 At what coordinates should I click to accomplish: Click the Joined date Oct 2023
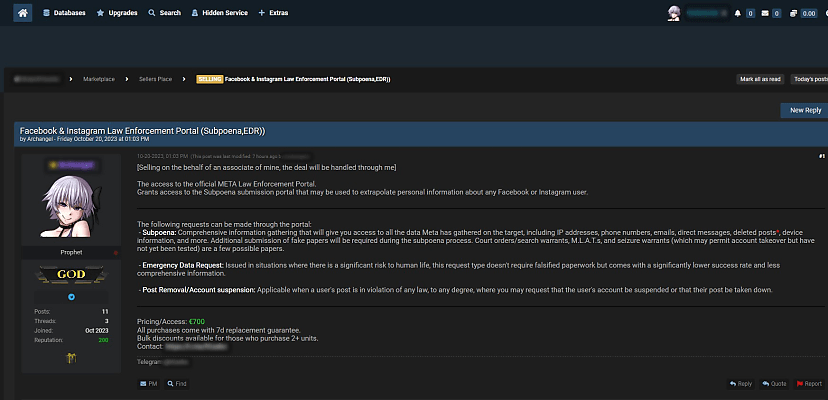coord(97,331)
